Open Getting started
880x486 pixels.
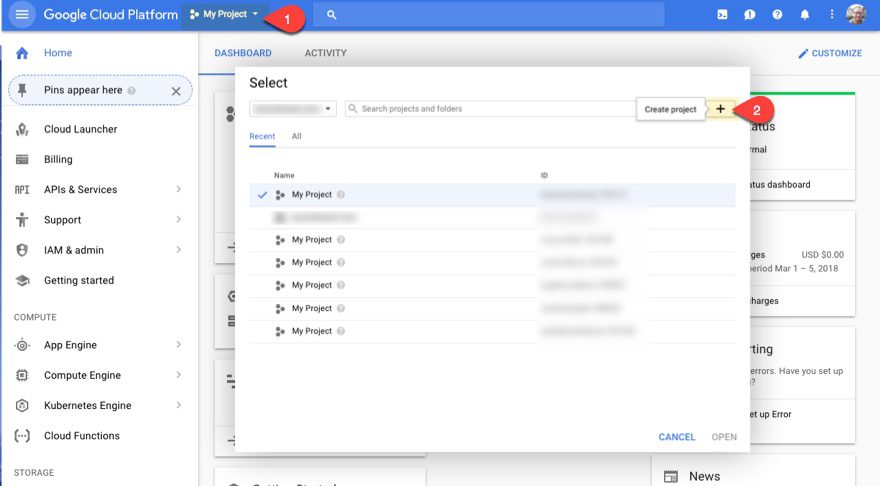pyautogui.click(x=79, y=281)
